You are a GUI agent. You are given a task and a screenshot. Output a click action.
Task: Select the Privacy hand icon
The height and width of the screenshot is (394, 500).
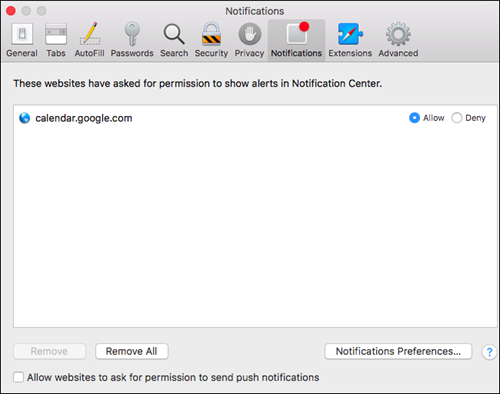pyautogui.click(x=249, y=40)
